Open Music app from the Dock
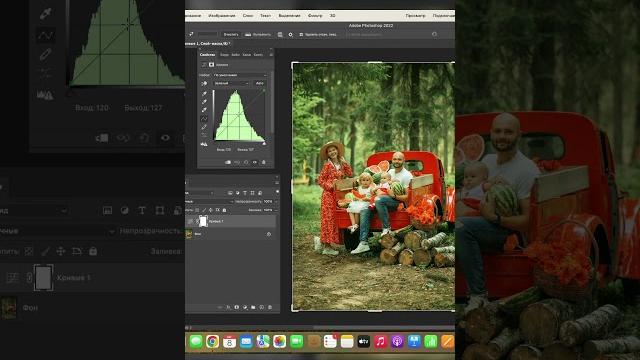Screen dimensions: 640x360 coord(380,341)
